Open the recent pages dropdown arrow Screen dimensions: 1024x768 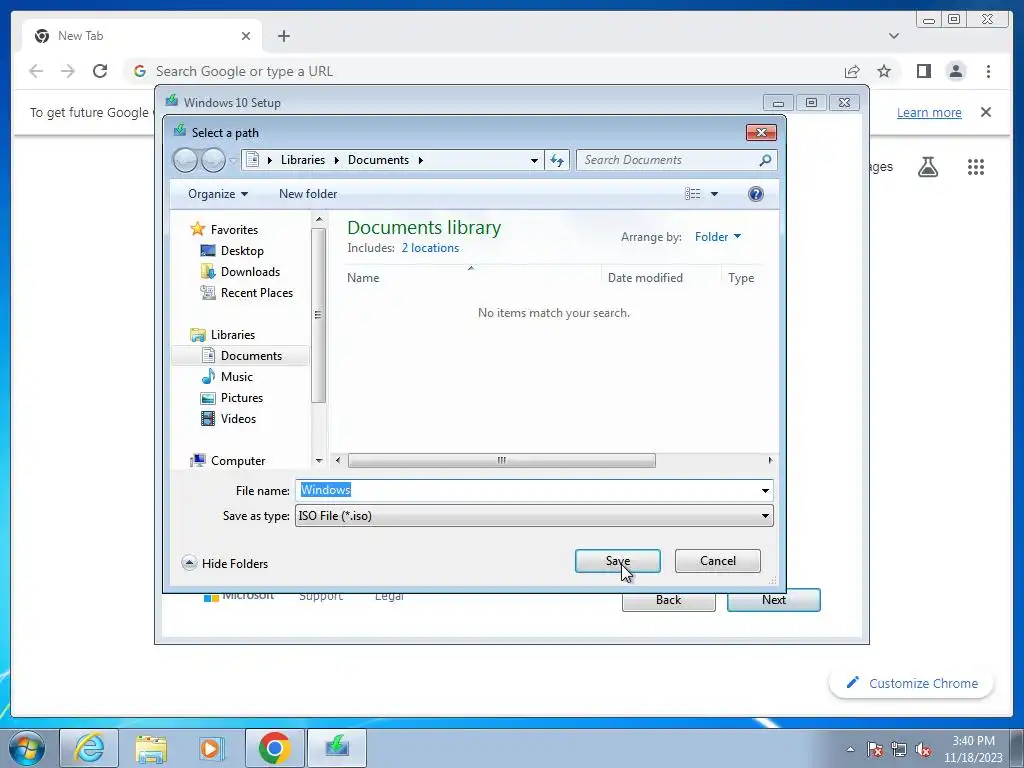tap(232, 161)
